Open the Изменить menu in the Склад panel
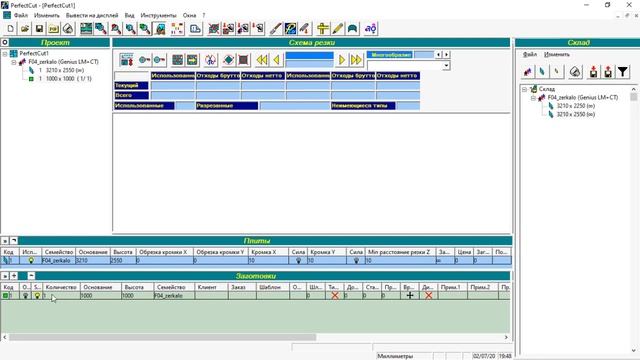Screen dimensions: 640x360 coord(557,54)
